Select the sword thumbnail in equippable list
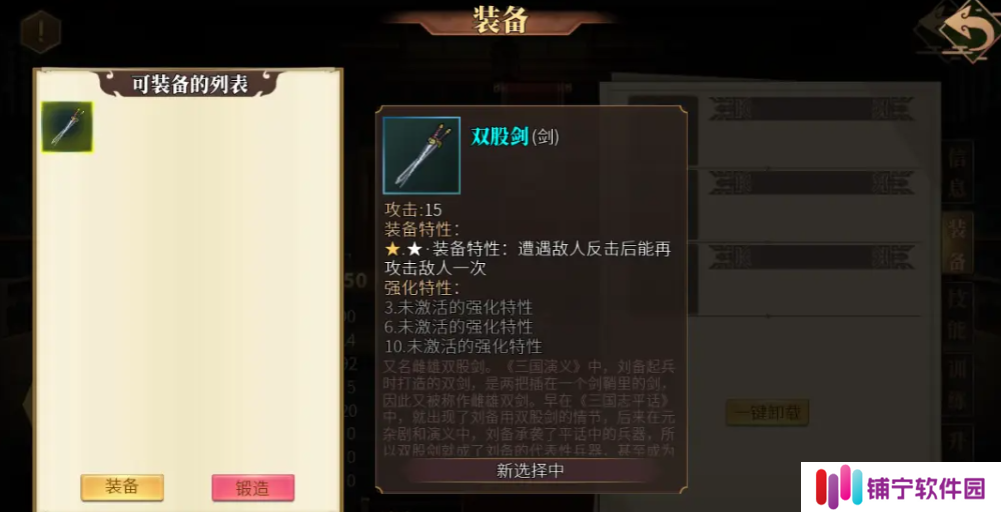The image size is (1001, 512). (67, 127)
